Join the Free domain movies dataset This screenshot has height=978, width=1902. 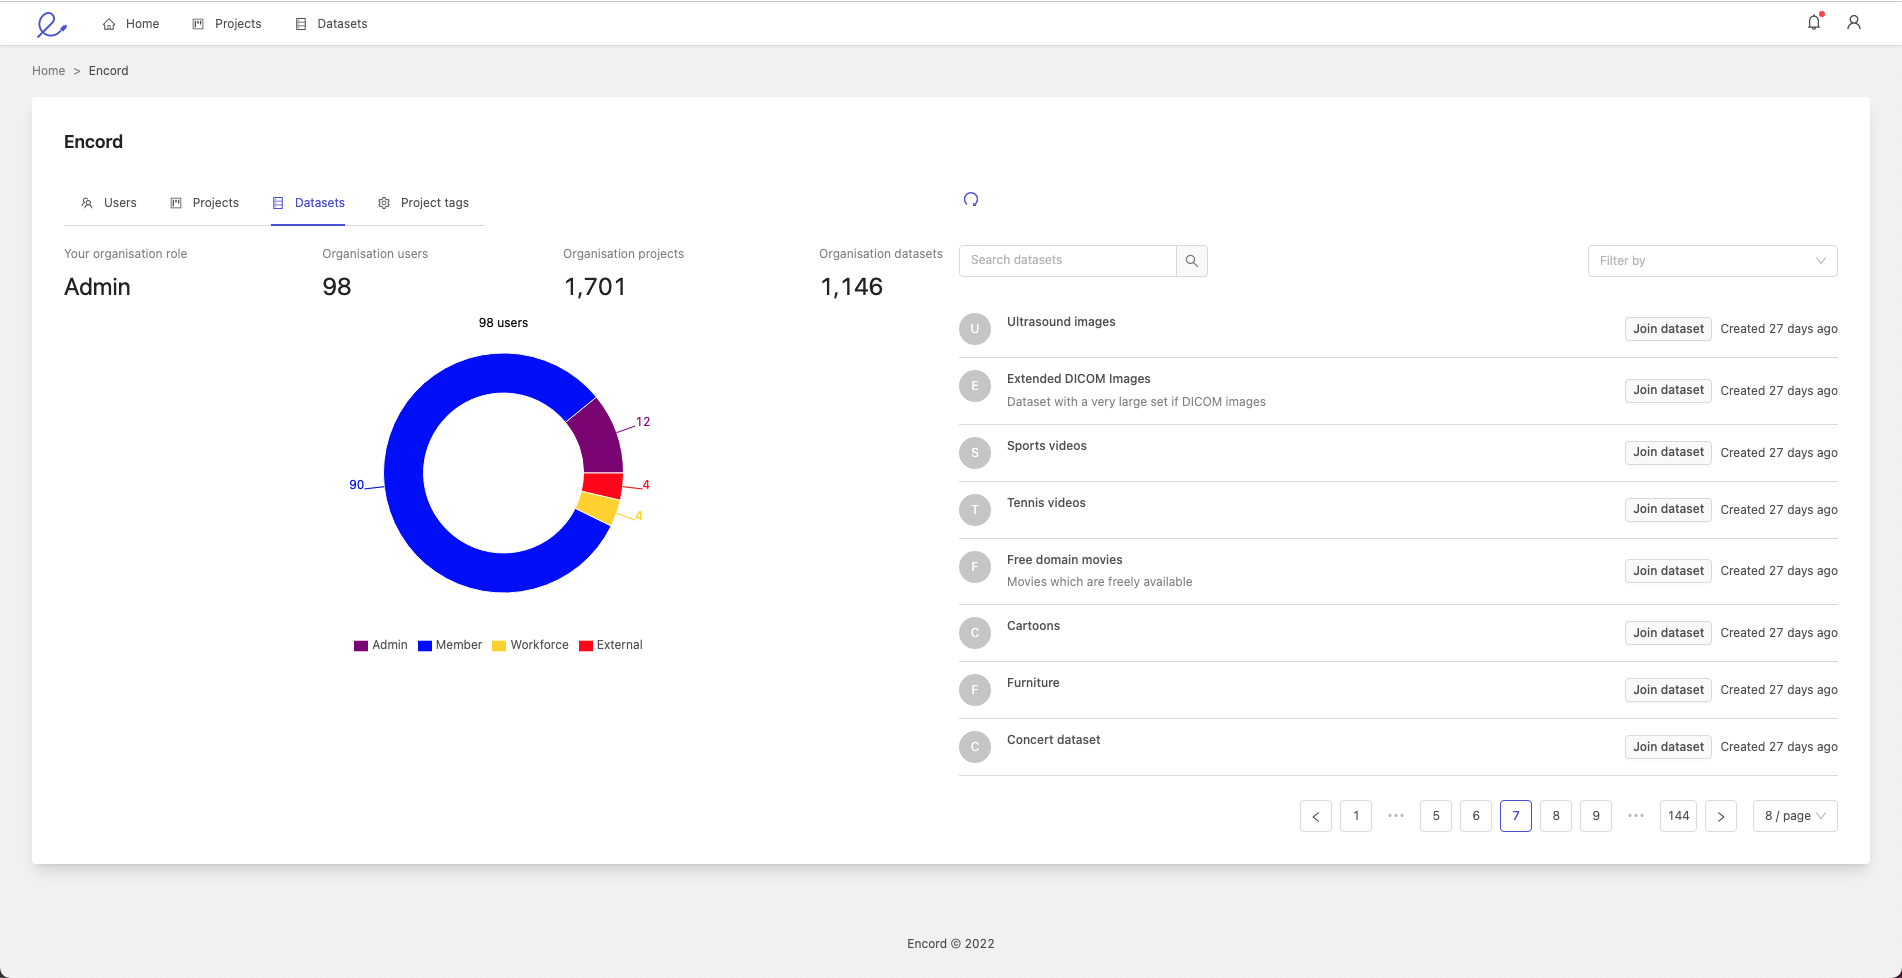[1668, 571]
